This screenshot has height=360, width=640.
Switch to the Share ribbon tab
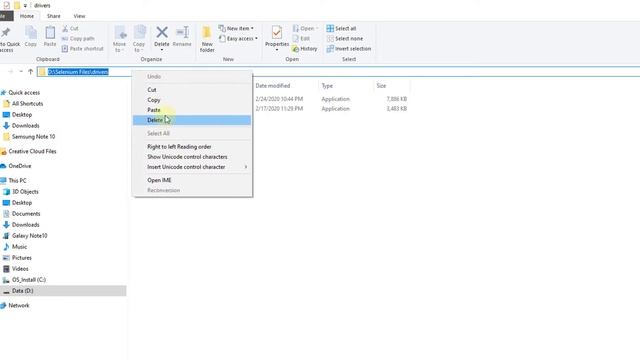[53, 16]
